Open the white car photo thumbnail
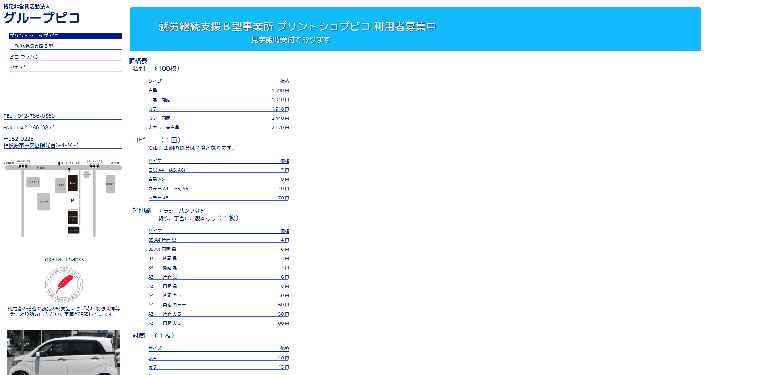 point(64,352)
